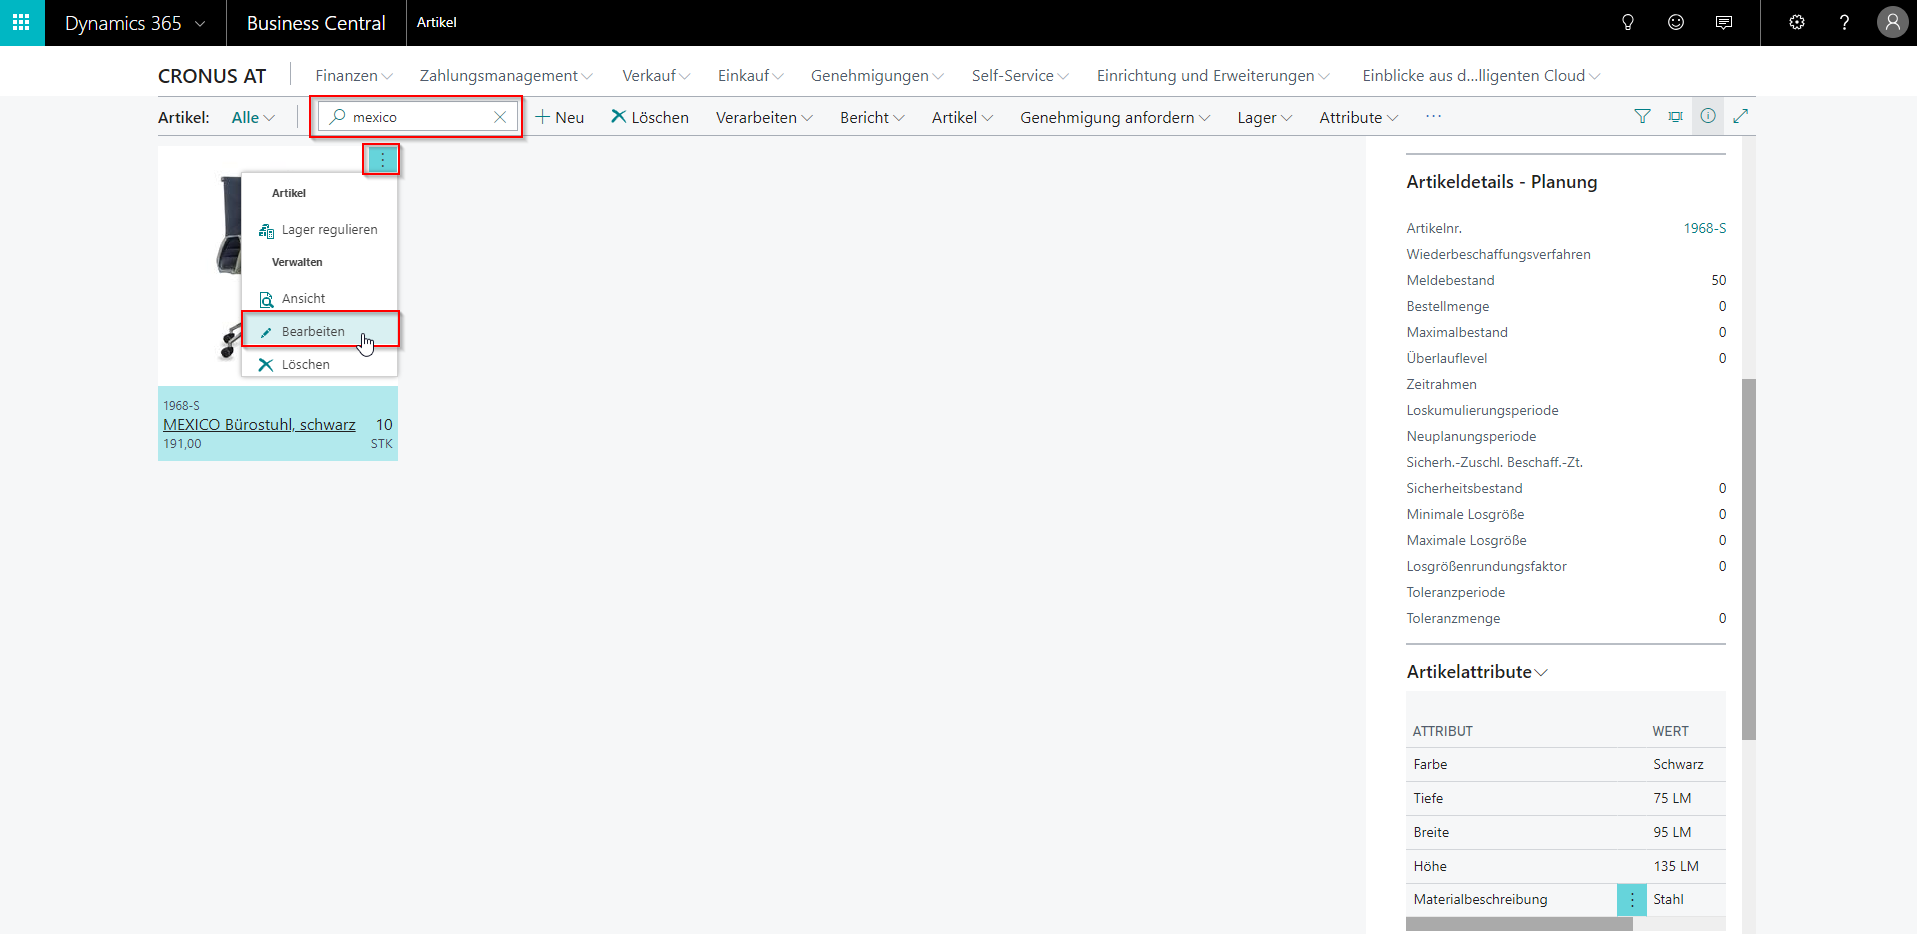The image size is (1917, 934).
Task: Open the settings gear icon
Action: (1797, 22)
